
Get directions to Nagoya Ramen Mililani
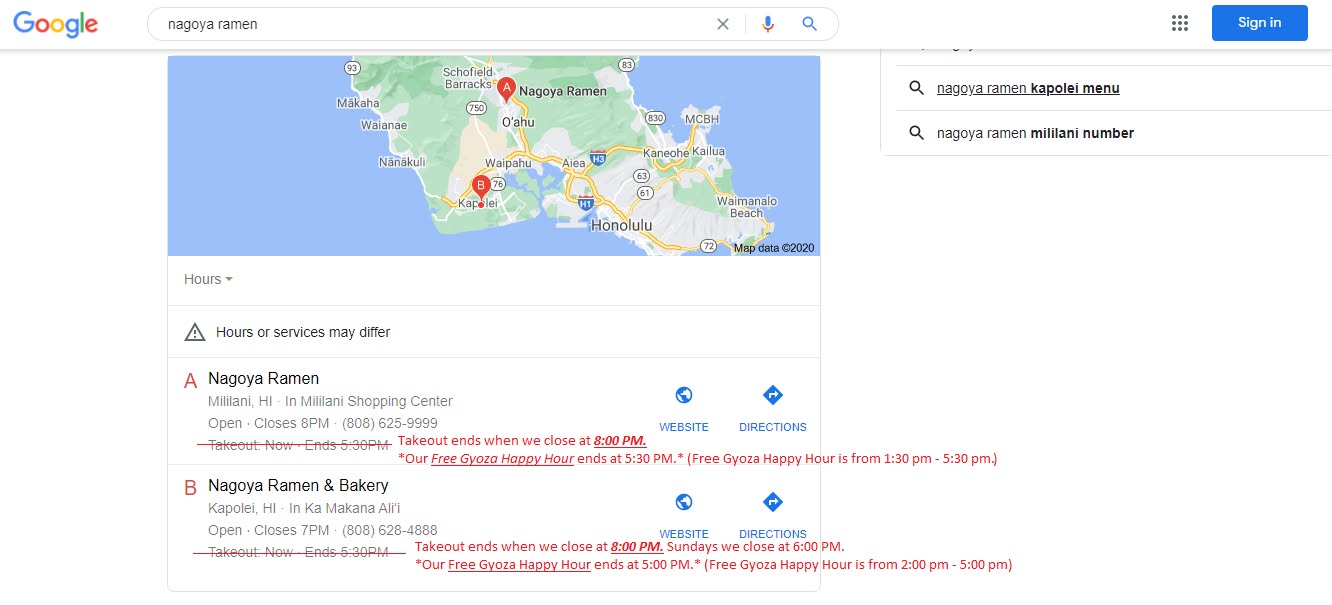click(772, 407)
